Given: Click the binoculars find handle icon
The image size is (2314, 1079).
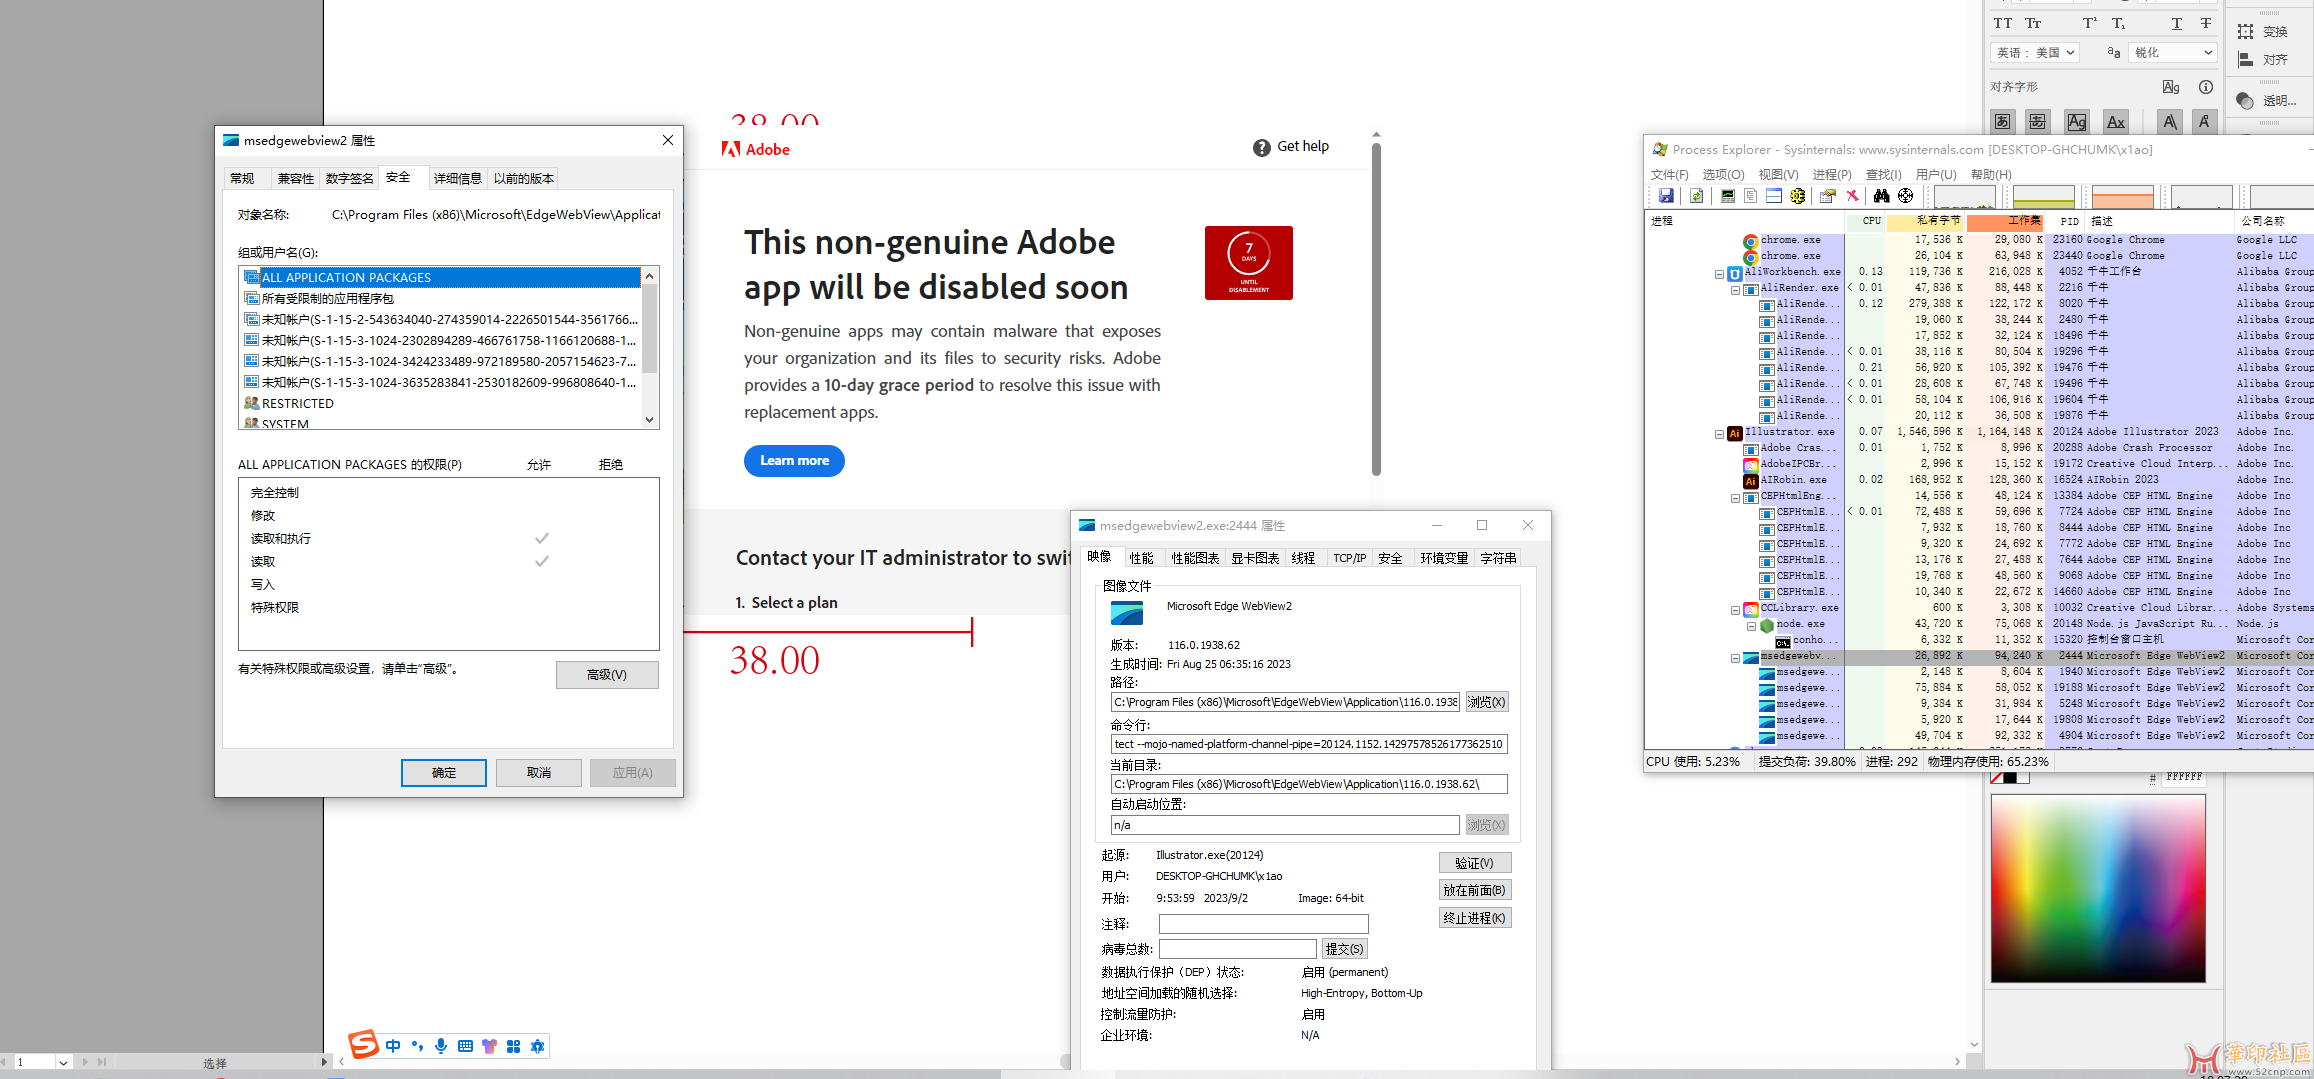Looking at the screenshot, I should click(x=1881, y=196).
